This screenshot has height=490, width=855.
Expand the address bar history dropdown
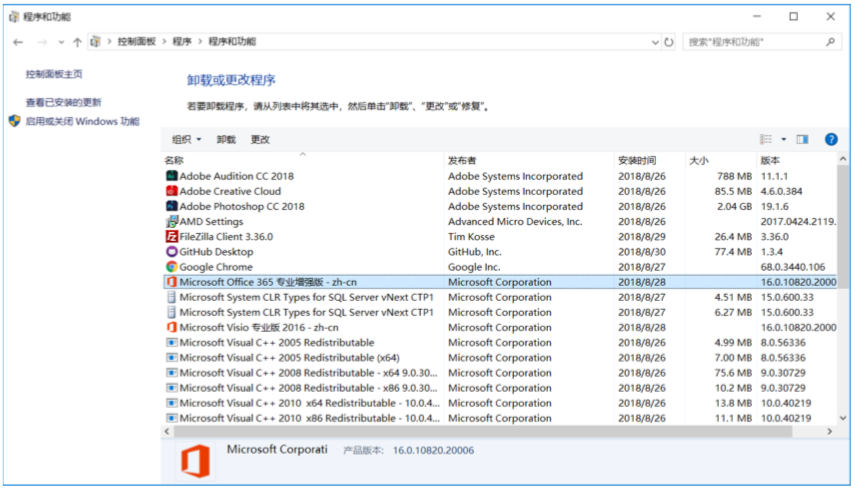tap(655, 42)
